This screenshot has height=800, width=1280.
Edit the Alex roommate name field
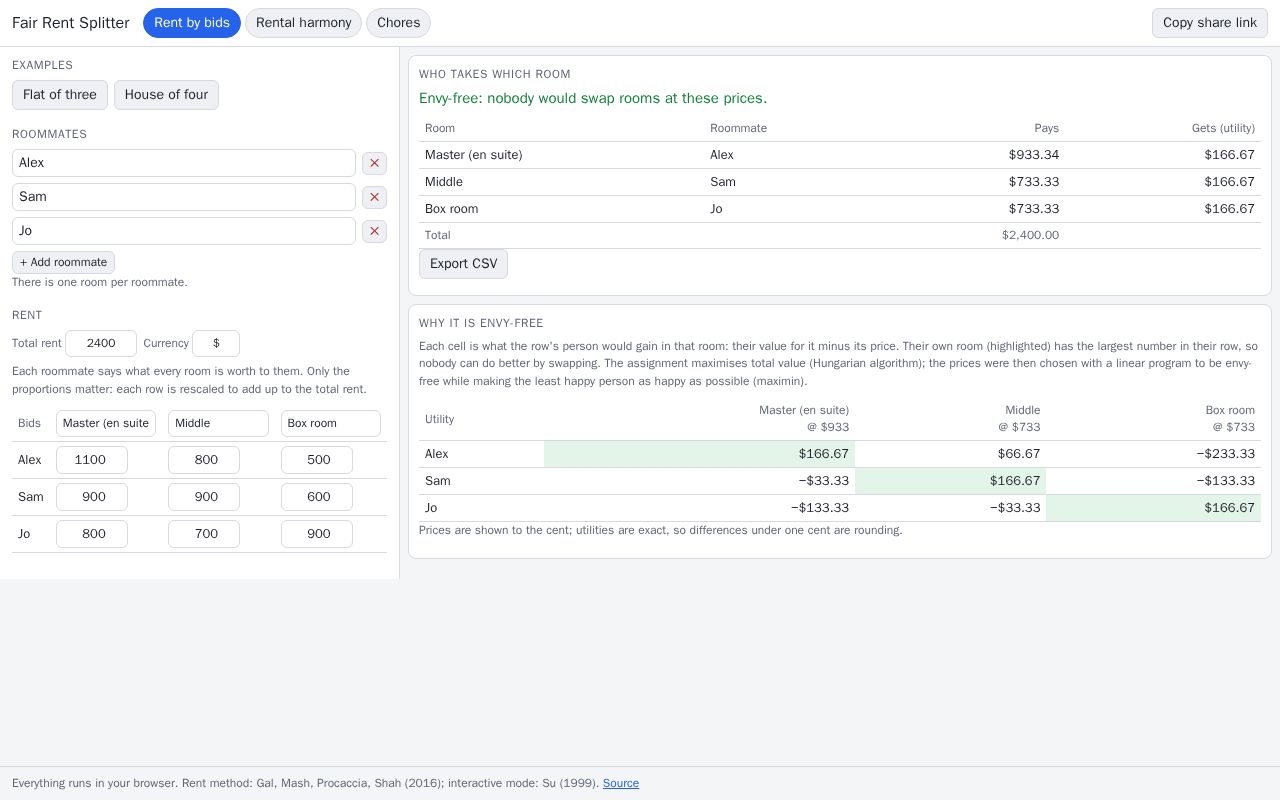coord(184,163)
